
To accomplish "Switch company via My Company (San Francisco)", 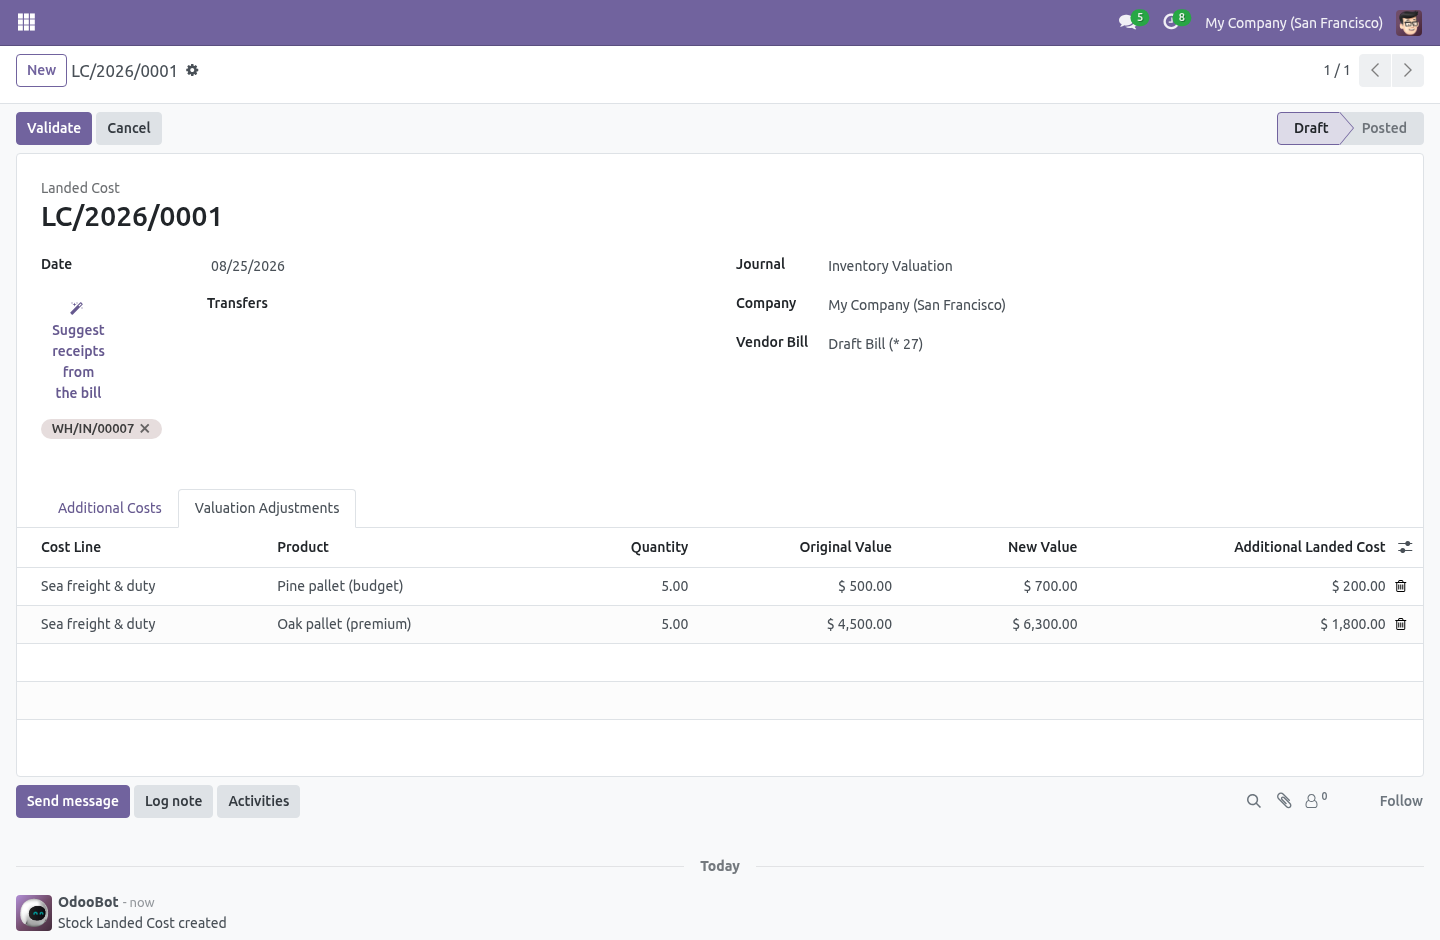I will tap(1294, 22).
